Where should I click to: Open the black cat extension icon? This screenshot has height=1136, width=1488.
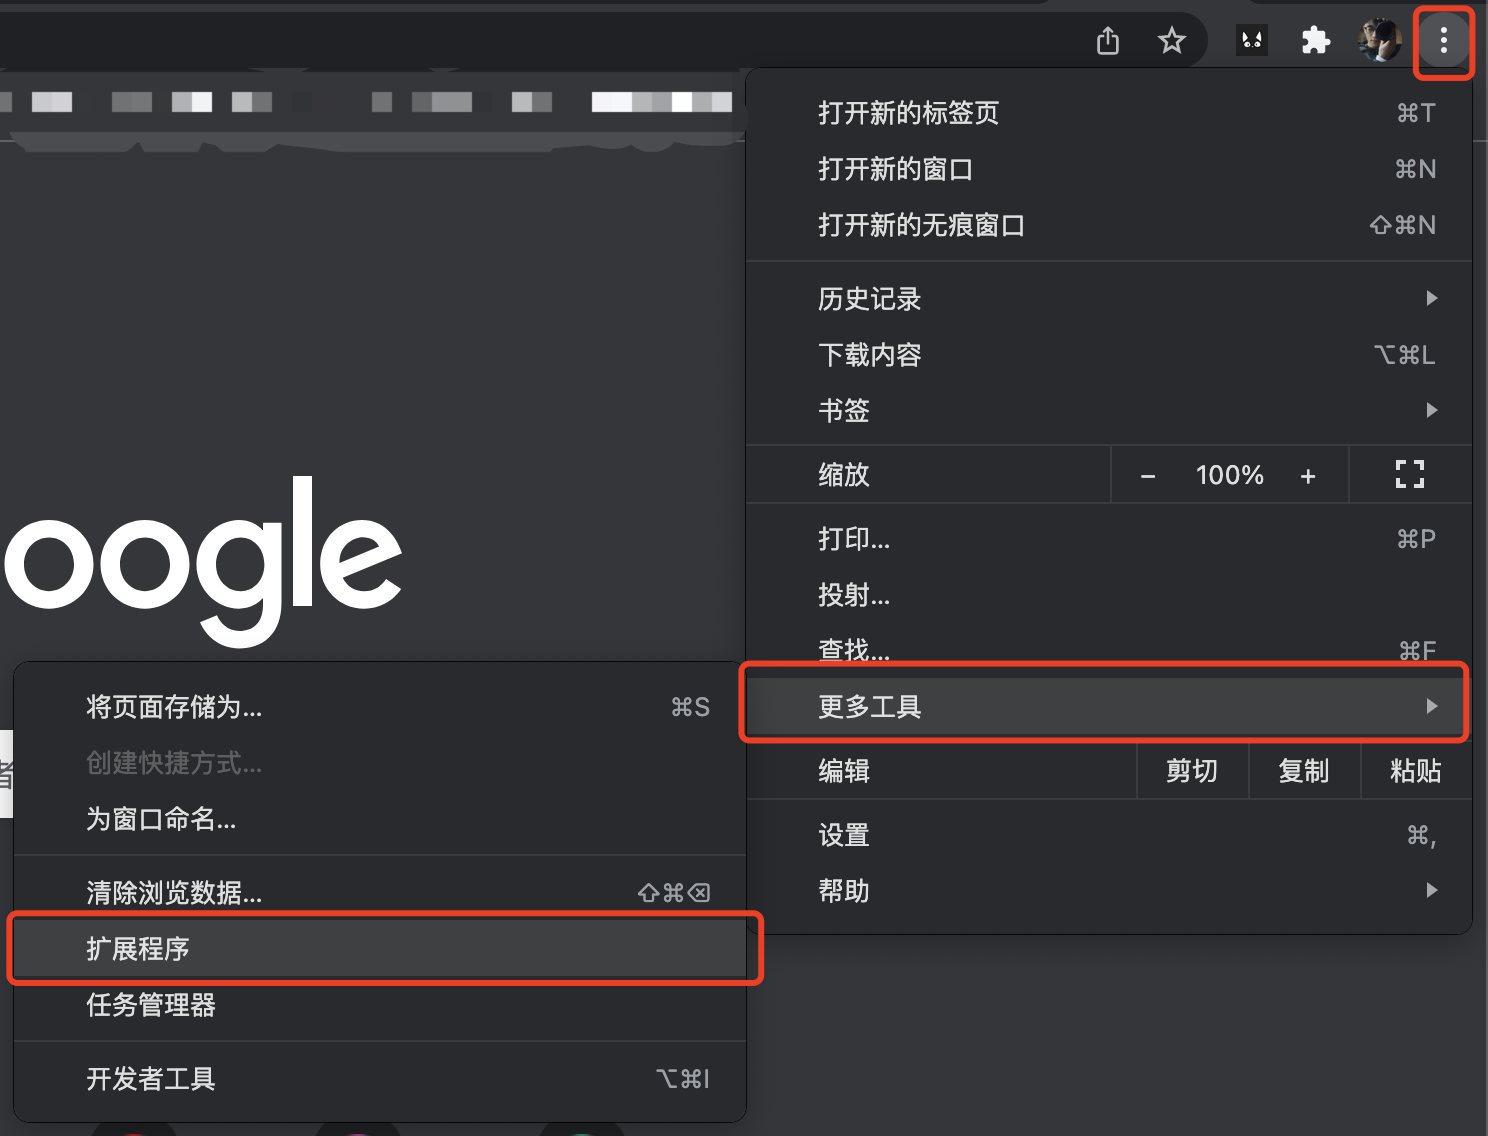[1251, 41]
